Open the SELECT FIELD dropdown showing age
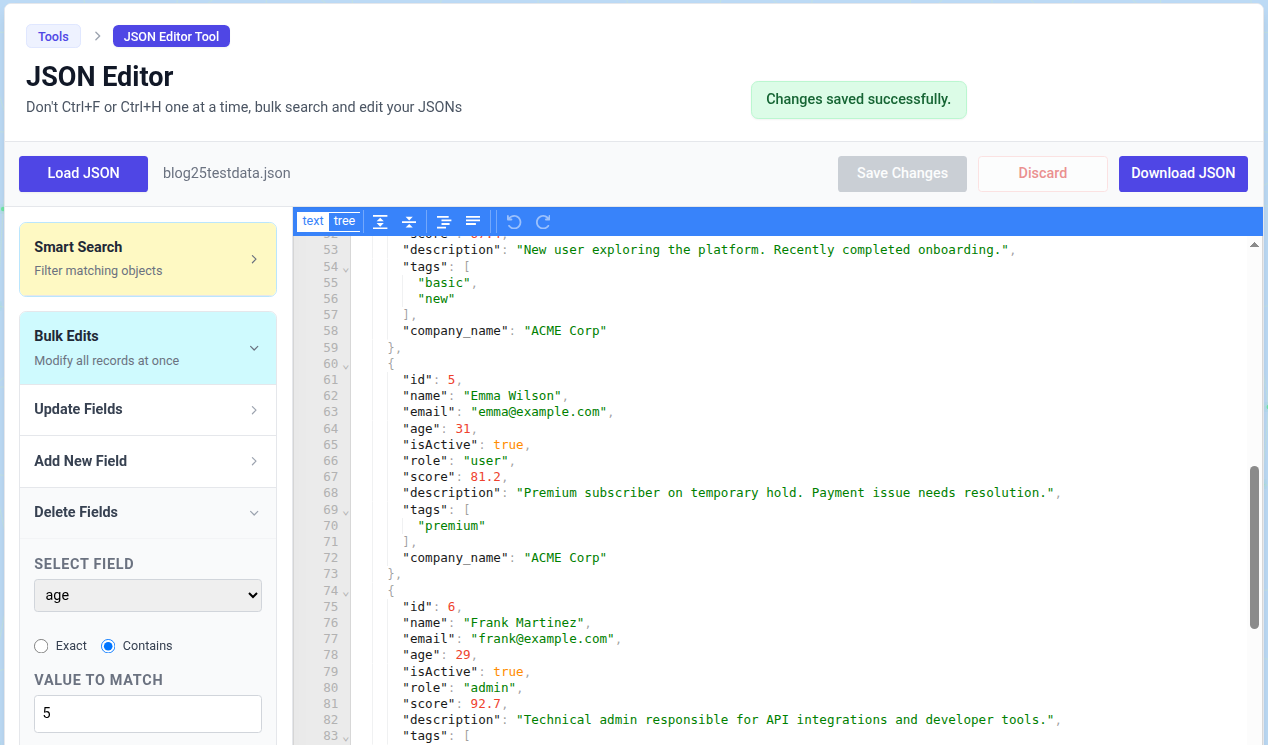1268x745 pixels. [x=147, y=594]
